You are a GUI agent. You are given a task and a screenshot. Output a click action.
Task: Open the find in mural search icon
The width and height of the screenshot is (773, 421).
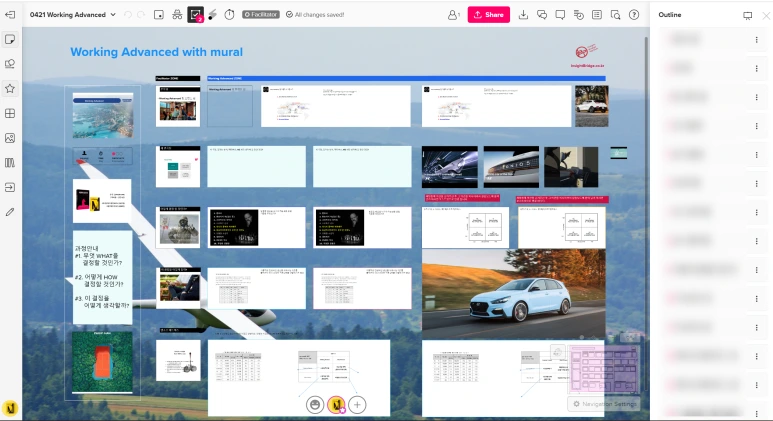point(615,15)
